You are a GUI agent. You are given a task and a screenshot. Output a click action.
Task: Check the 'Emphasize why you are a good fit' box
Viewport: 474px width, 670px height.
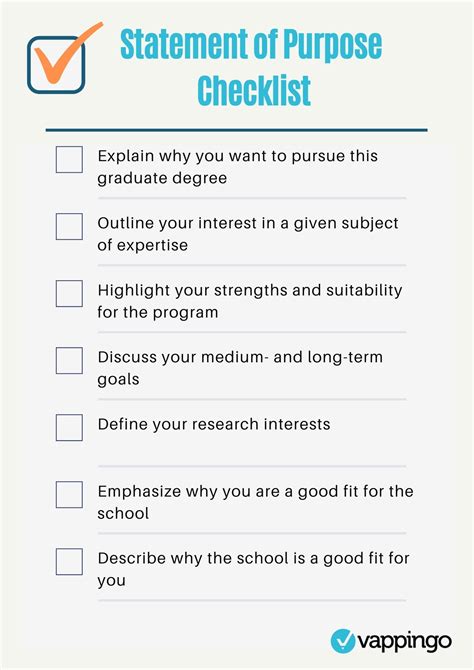69,494
